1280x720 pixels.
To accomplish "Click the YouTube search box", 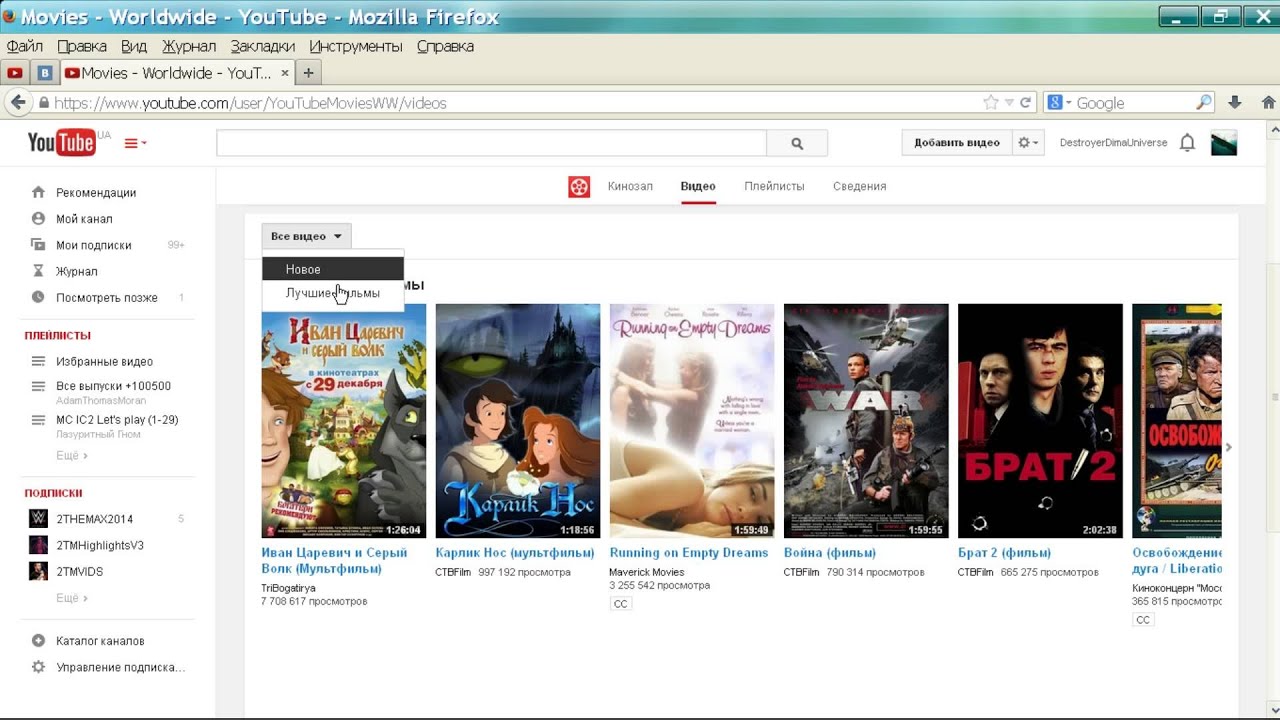I will (x=491, y=143).
